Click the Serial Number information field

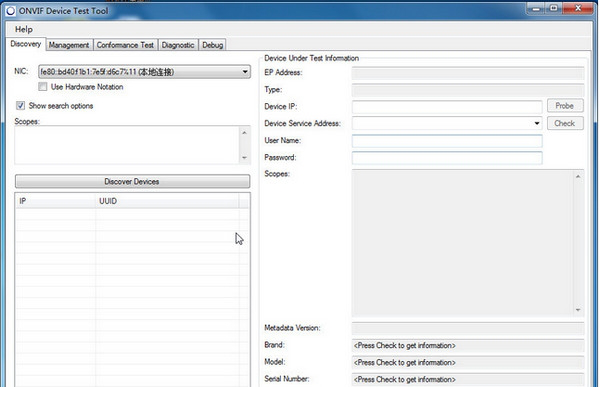(468, 379)
